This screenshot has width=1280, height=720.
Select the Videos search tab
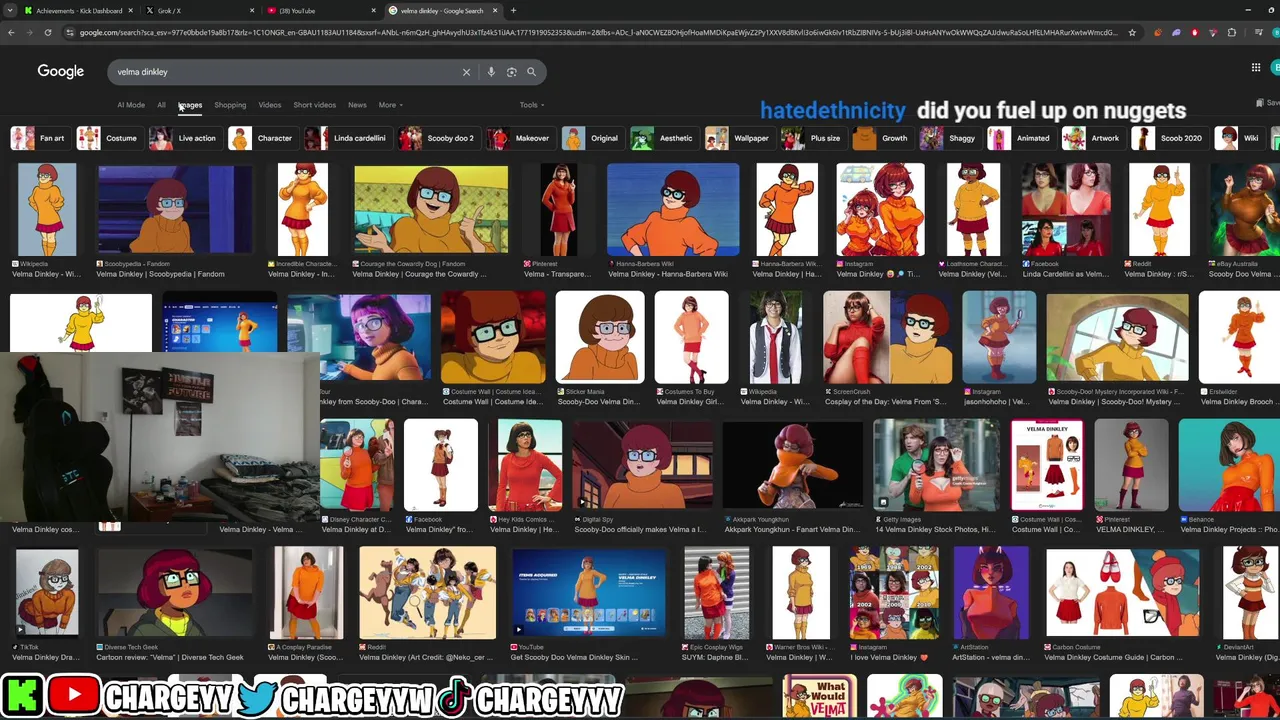(x=270, y=105)
